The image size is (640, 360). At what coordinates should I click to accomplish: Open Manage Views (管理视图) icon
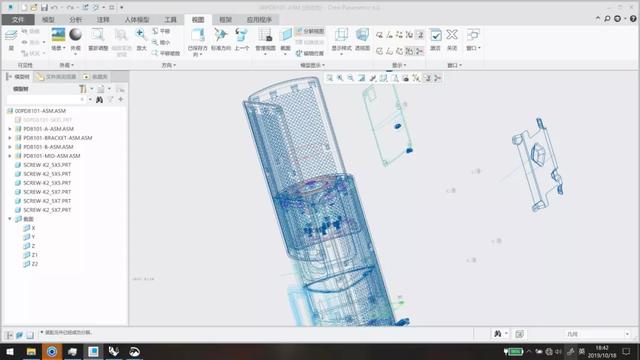265,40
